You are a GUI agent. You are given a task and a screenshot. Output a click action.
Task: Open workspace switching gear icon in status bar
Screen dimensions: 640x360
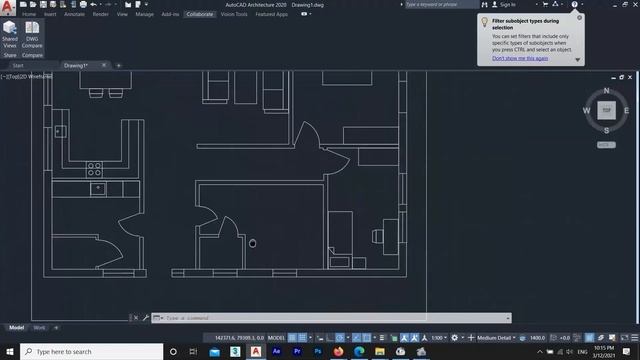click(454, 338)
